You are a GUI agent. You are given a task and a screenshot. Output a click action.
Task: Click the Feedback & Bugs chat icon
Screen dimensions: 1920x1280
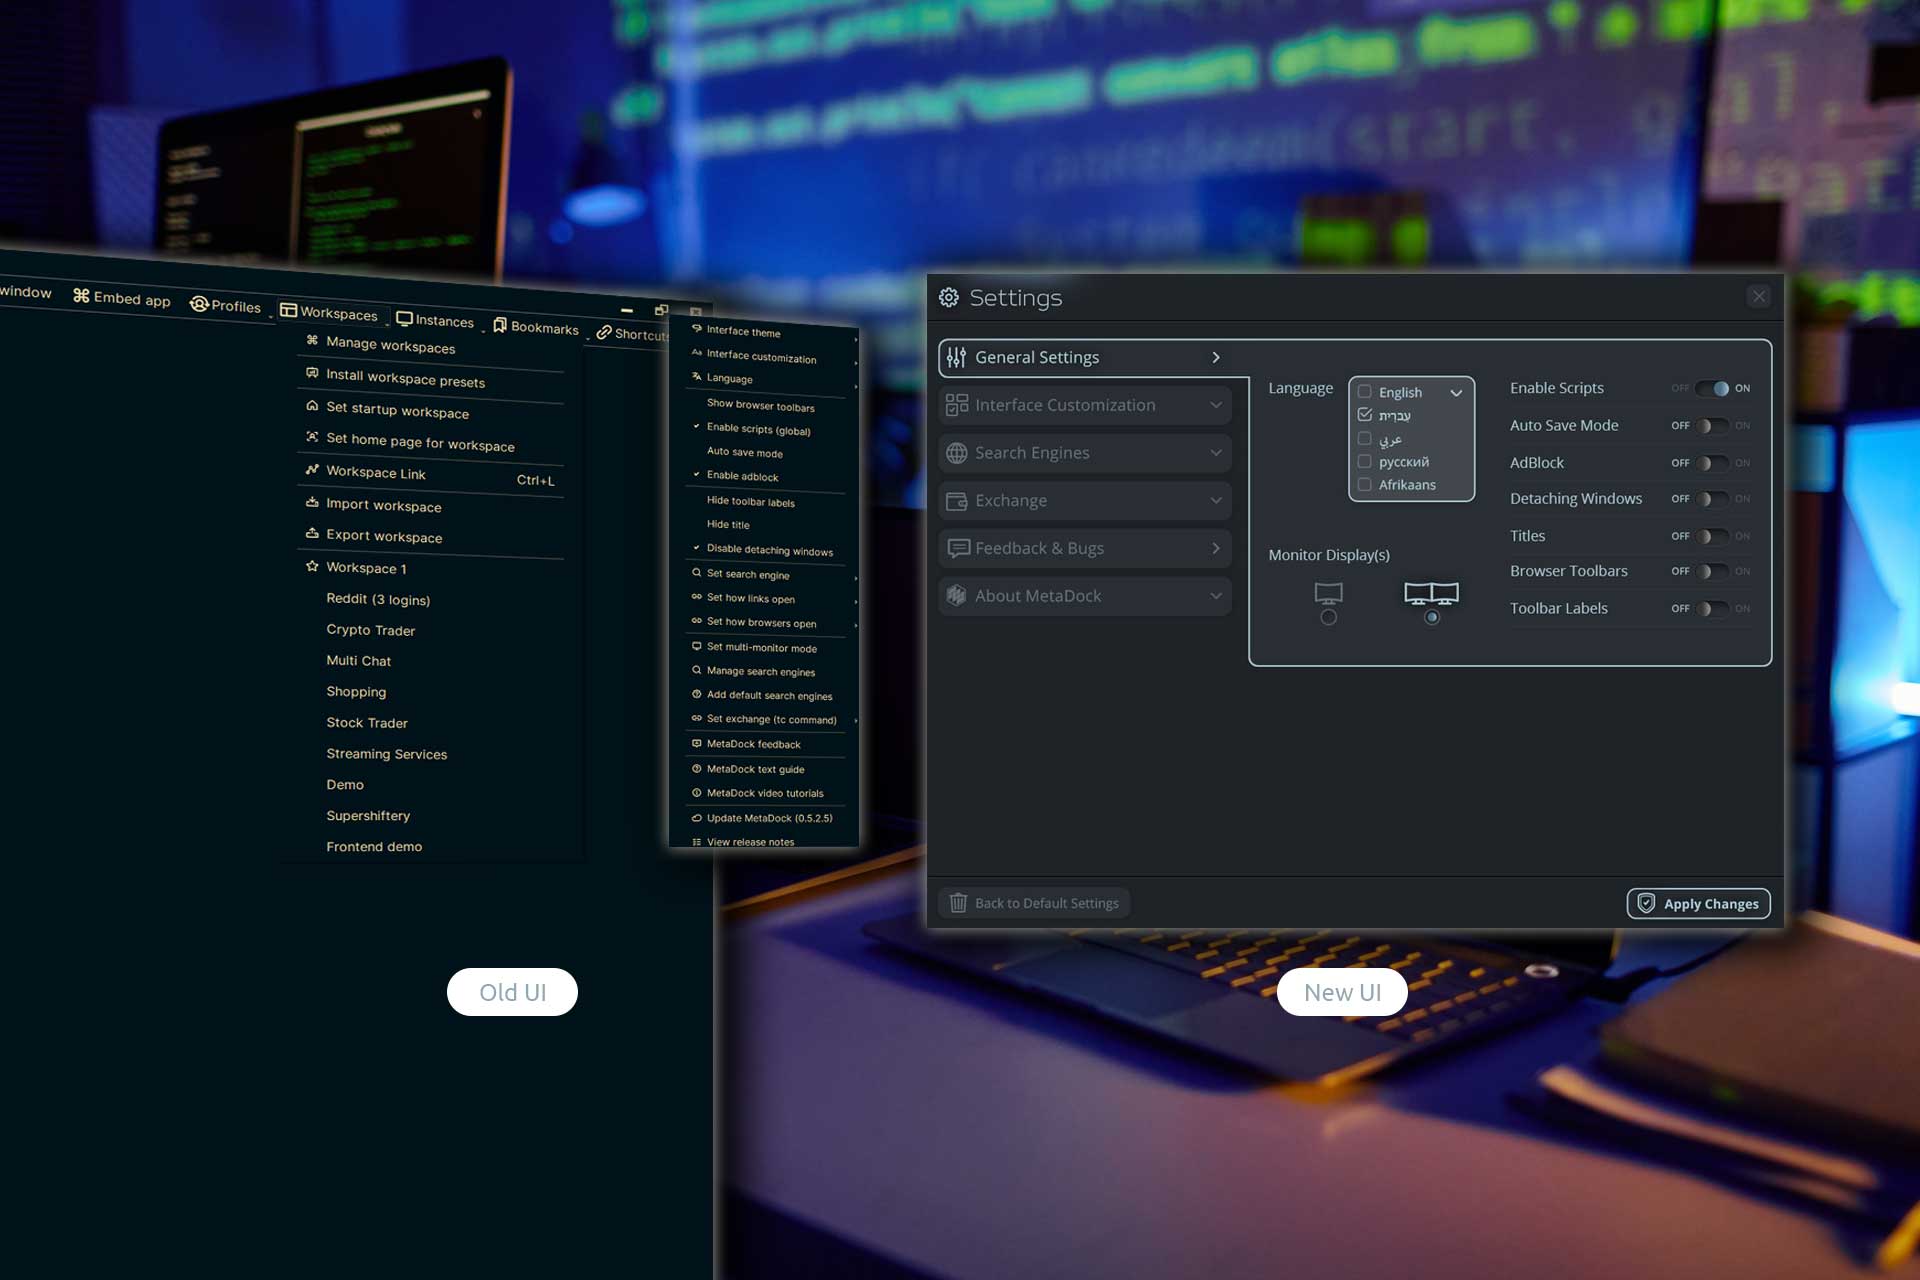pos(957,548)
